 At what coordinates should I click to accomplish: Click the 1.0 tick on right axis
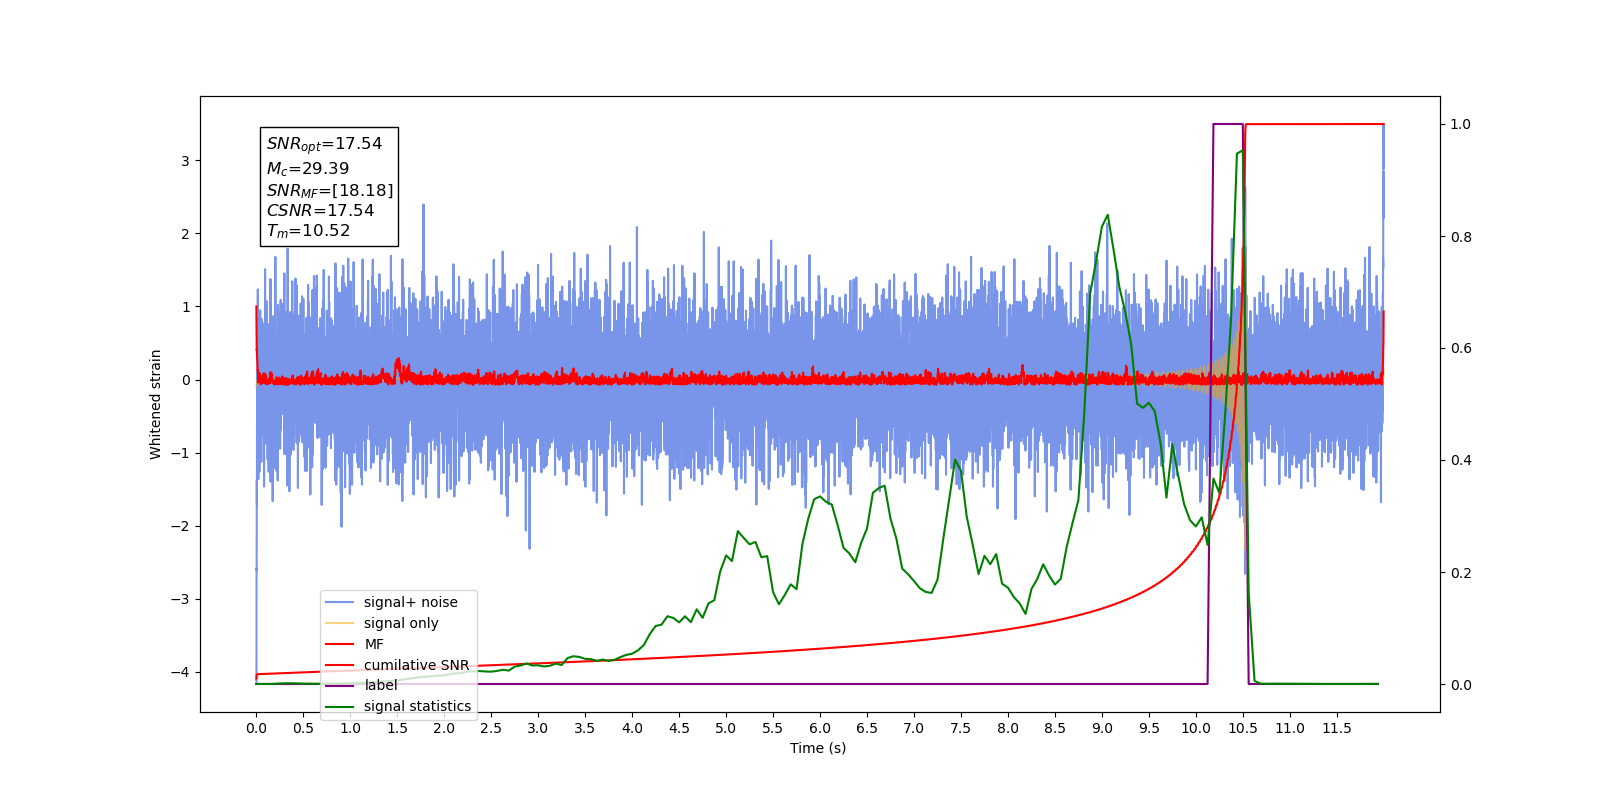tap(1461, 125)
